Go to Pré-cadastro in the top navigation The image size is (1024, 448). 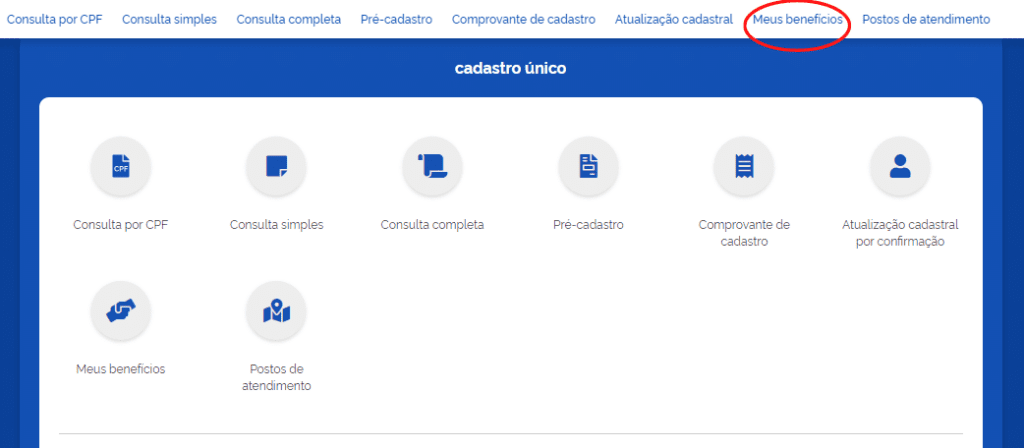tap(396, 19)
